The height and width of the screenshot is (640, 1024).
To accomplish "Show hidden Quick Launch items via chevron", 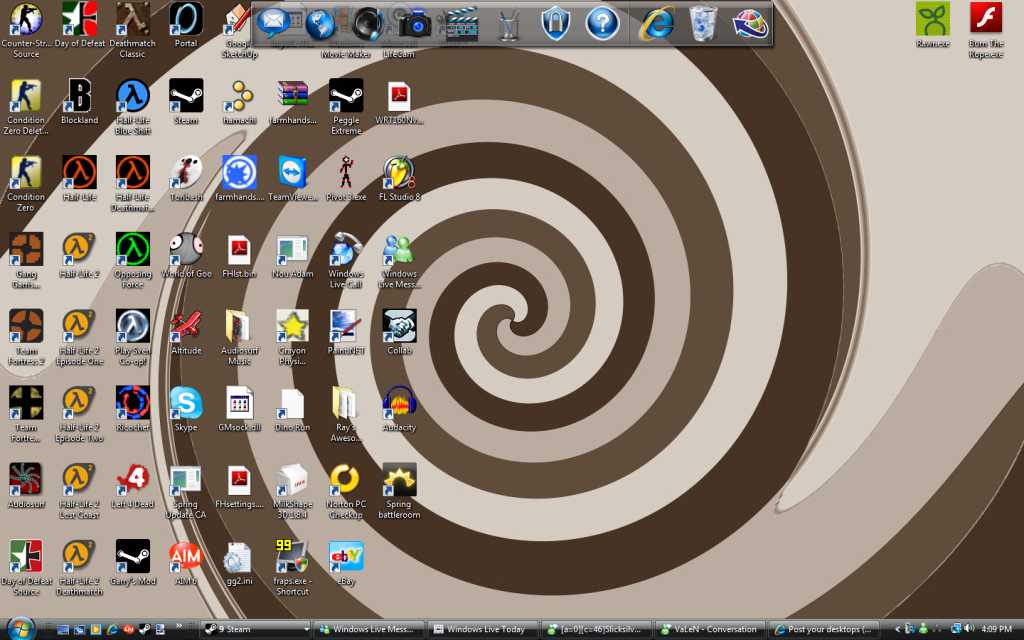I will tap(178, 626).
